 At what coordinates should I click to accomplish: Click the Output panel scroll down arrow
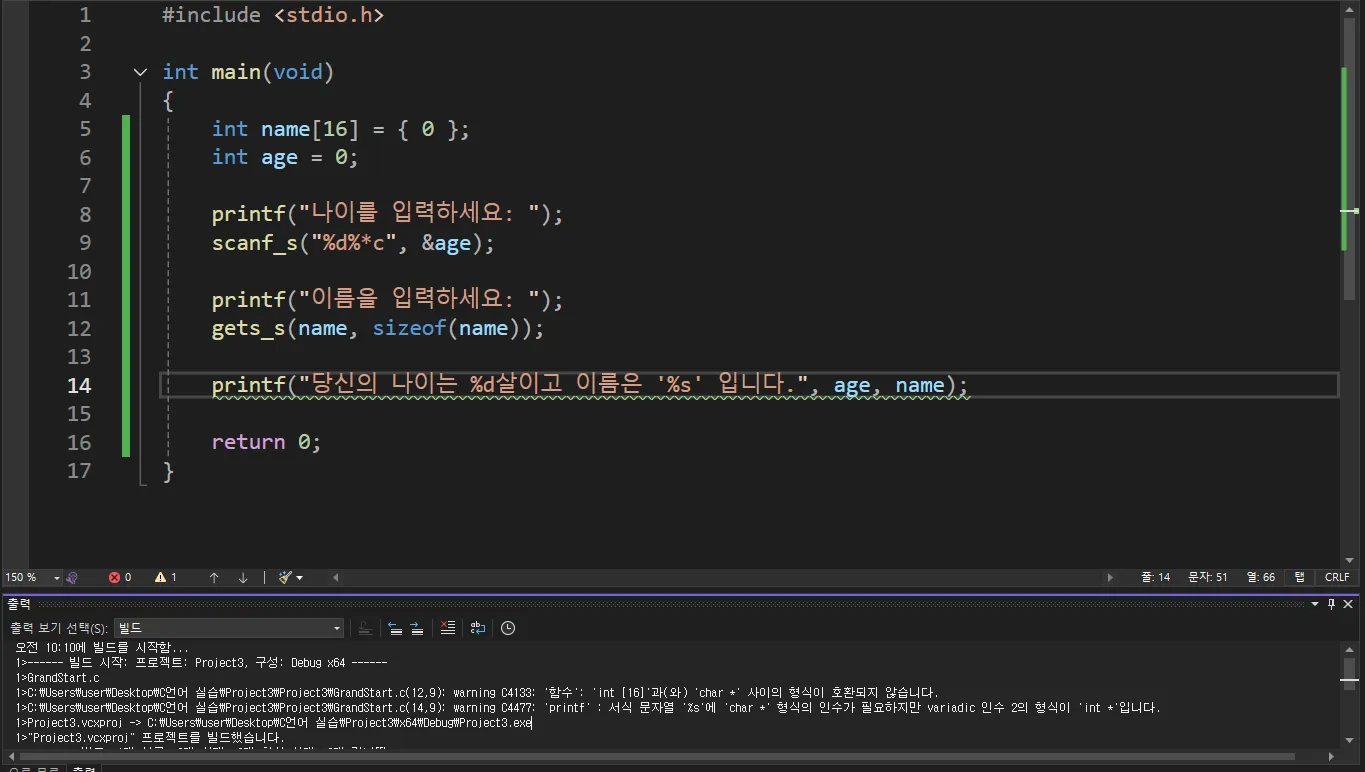1350,740
